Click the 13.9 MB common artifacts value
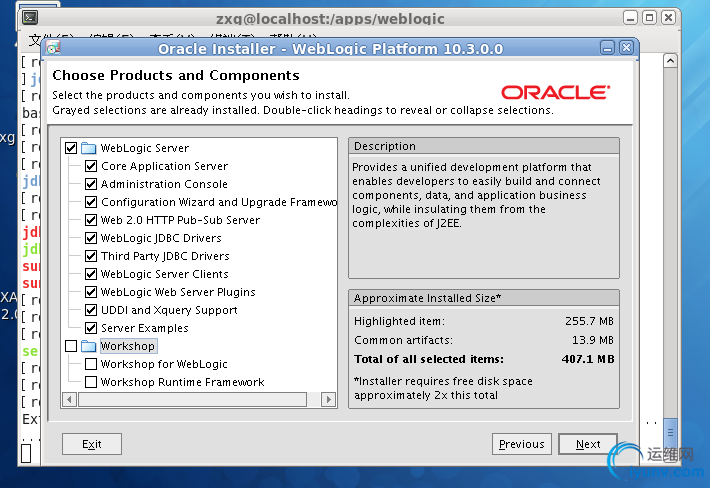Image resolution: width=710 pixels, height=488 pixels. [593, 340]
